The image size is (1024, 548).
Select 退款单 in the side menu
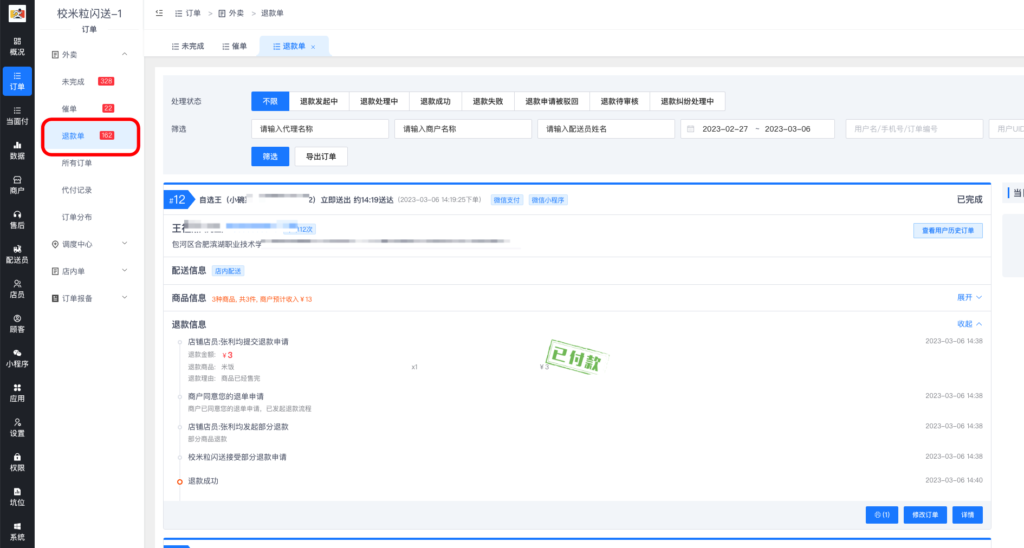[90, 136]
